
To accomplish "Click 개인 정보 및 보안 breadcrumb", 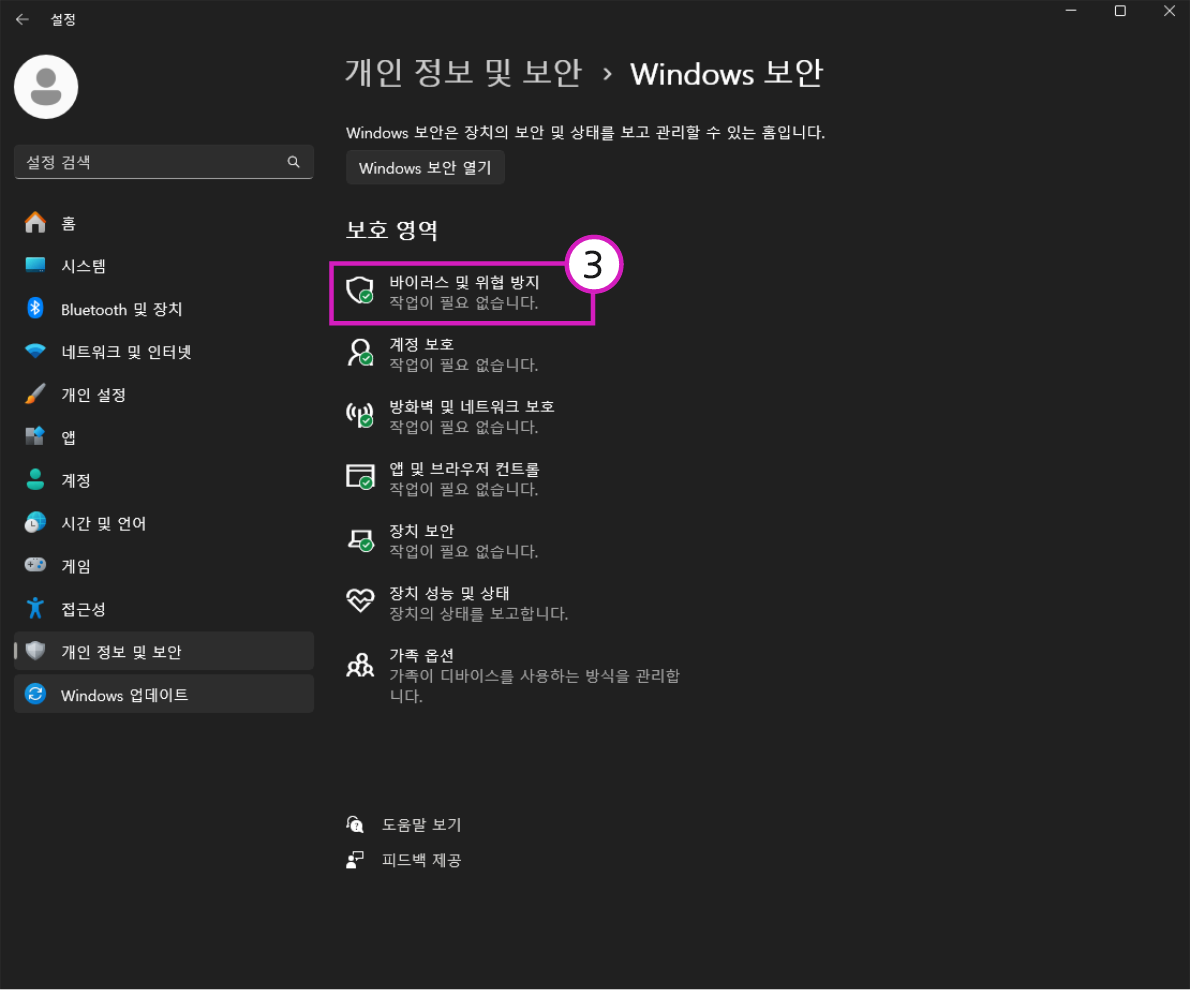I will (x=463, y=73).
